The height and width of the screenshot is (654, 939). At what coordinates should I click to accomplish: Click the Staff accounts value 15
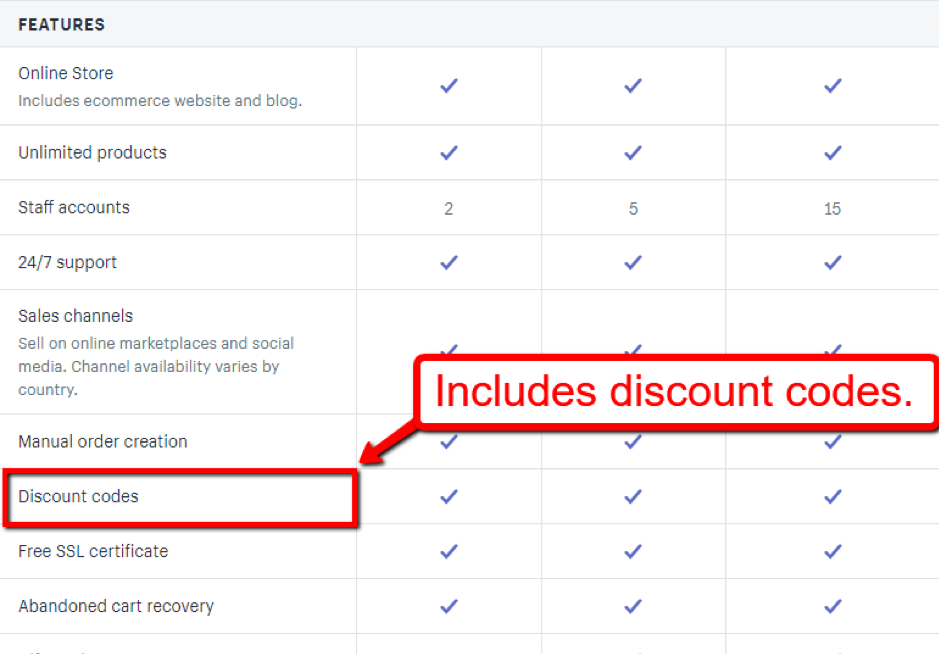click(x=832, y=209)
